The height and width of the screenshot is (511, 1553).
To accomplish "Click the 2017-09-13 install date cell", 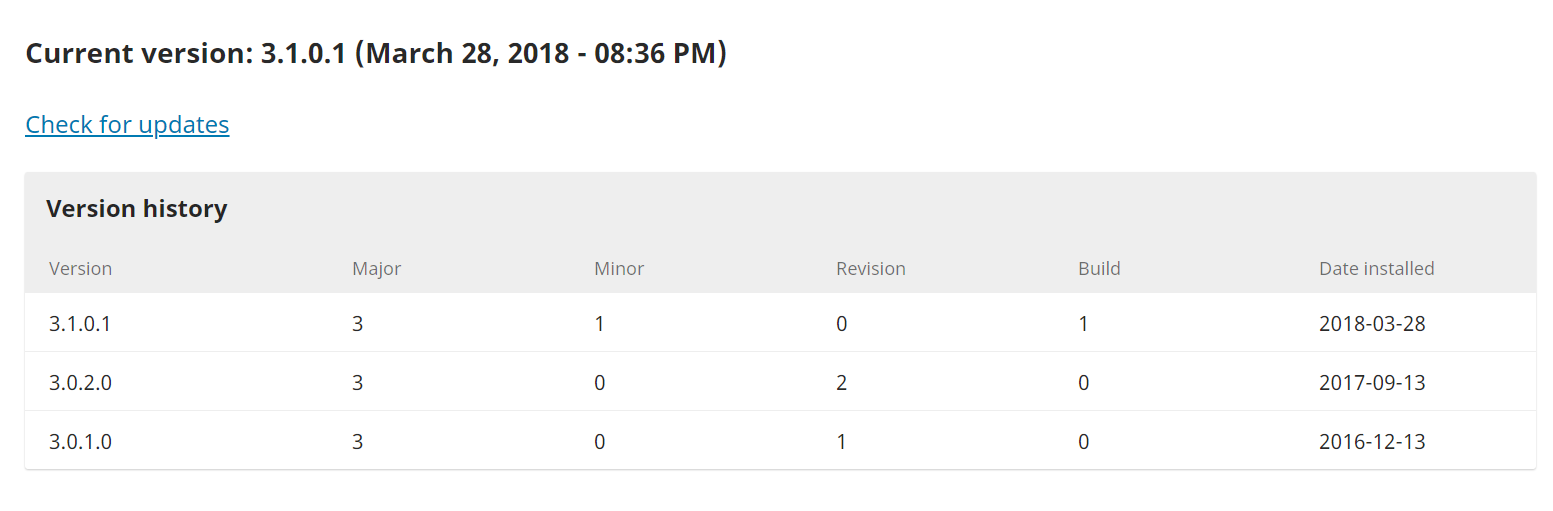I will [x=1372, y=383].
